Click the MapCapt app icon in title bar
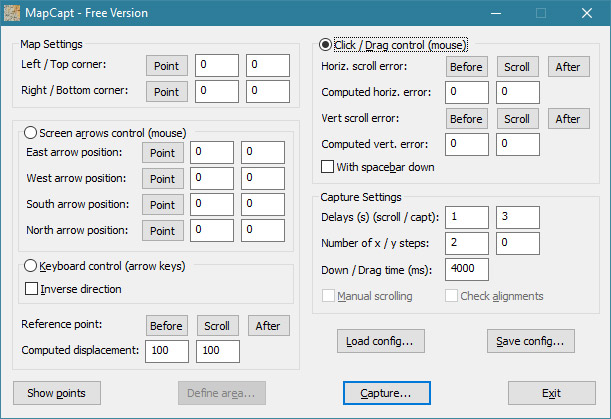Image resolution: width=611 pixels, height=419 pixels. [13, 13]
